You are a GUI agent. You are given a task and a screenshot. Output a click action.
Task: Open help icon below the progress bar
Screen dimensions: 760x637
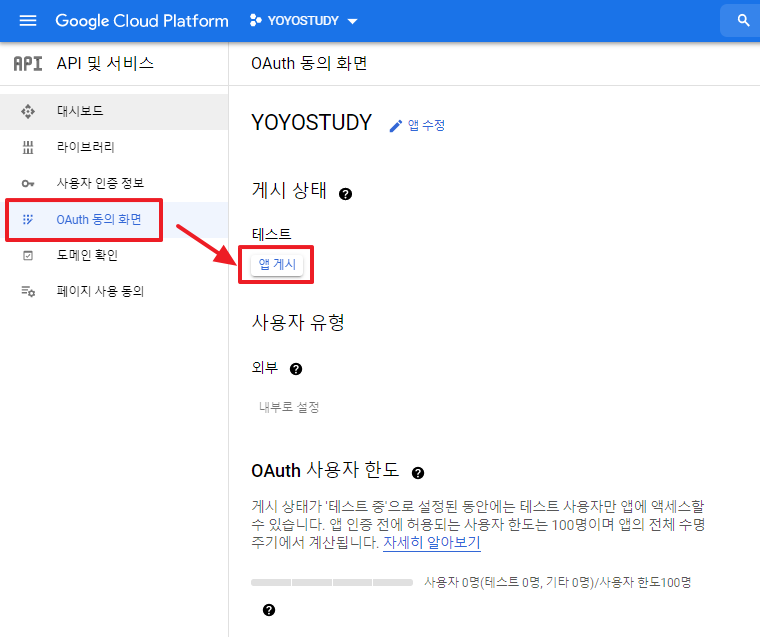(269, 610)
